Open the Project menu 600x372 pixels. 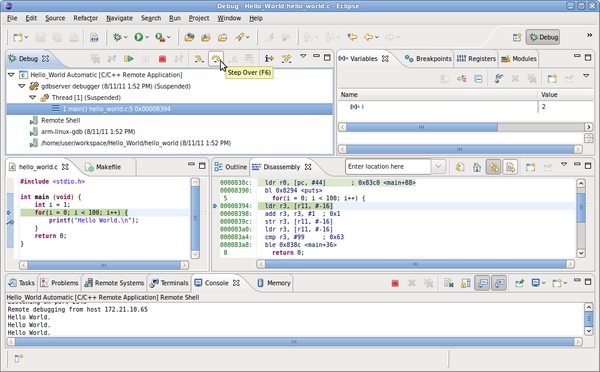point(199,18)
